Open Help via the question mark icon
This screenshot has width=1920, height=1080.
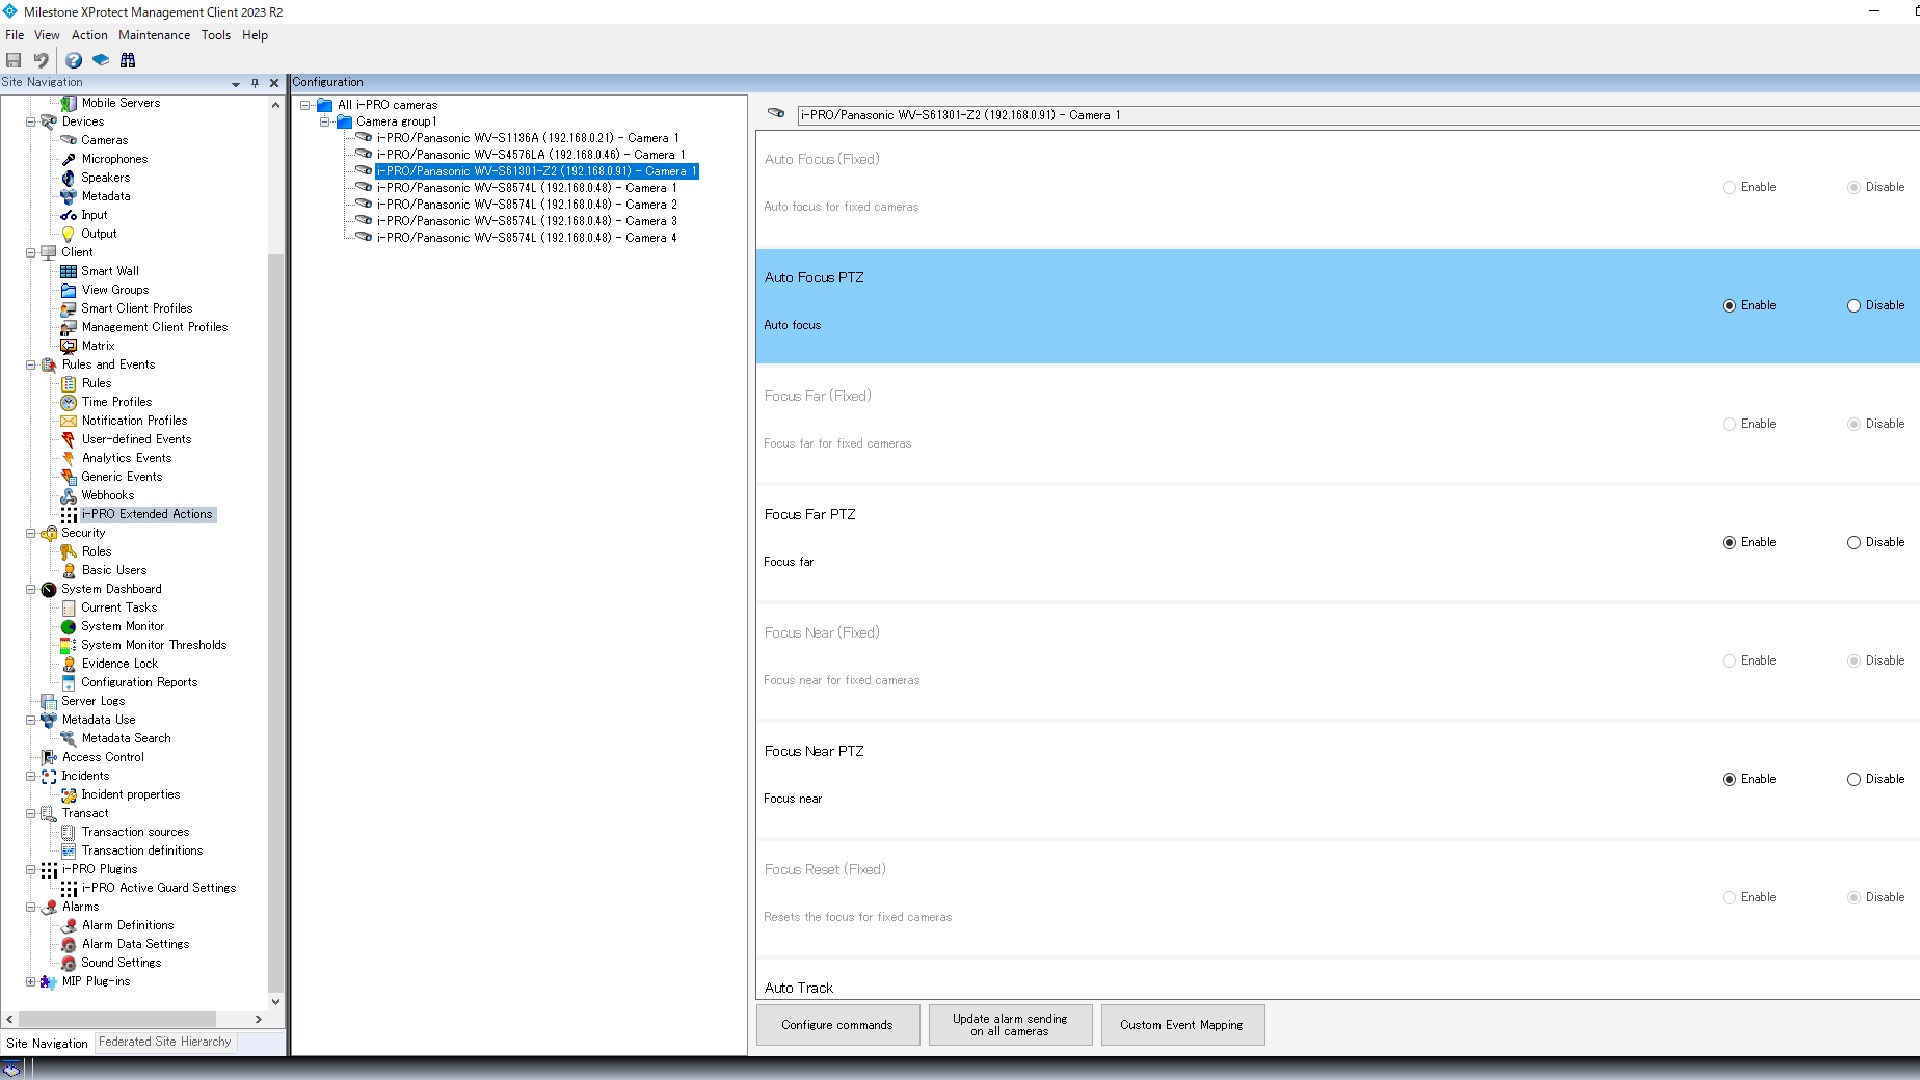tap(74, 60)
